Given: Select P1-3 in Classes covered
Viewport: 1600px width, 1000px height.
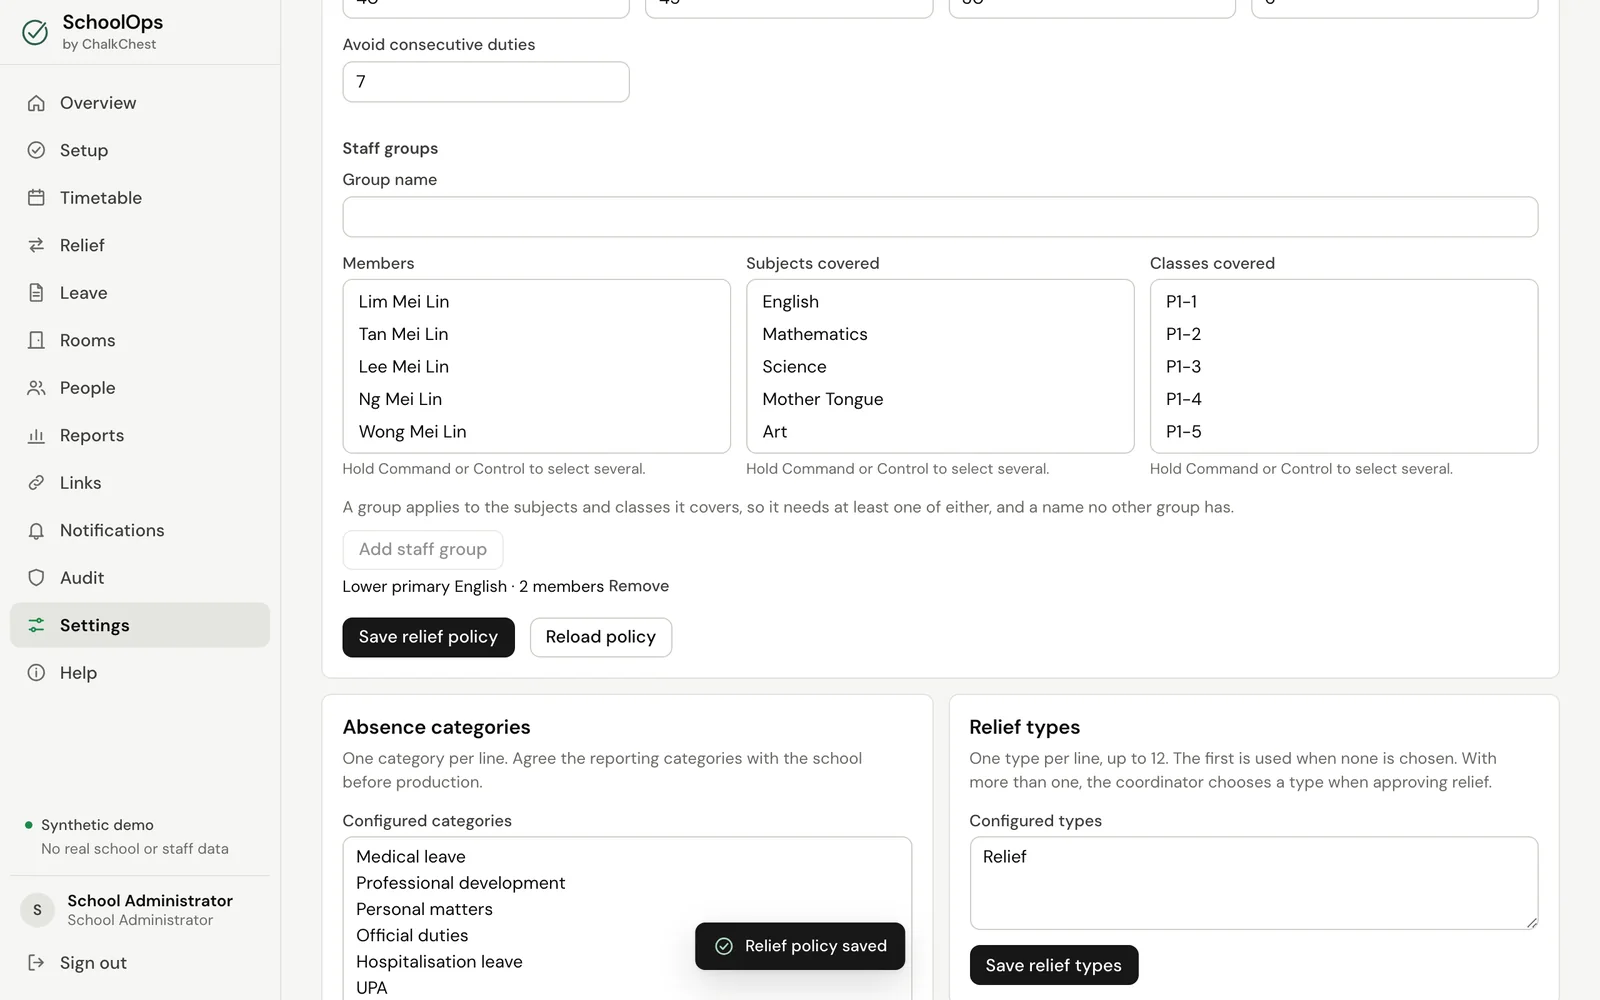Looking at the screenshot, I should 1343,367.
